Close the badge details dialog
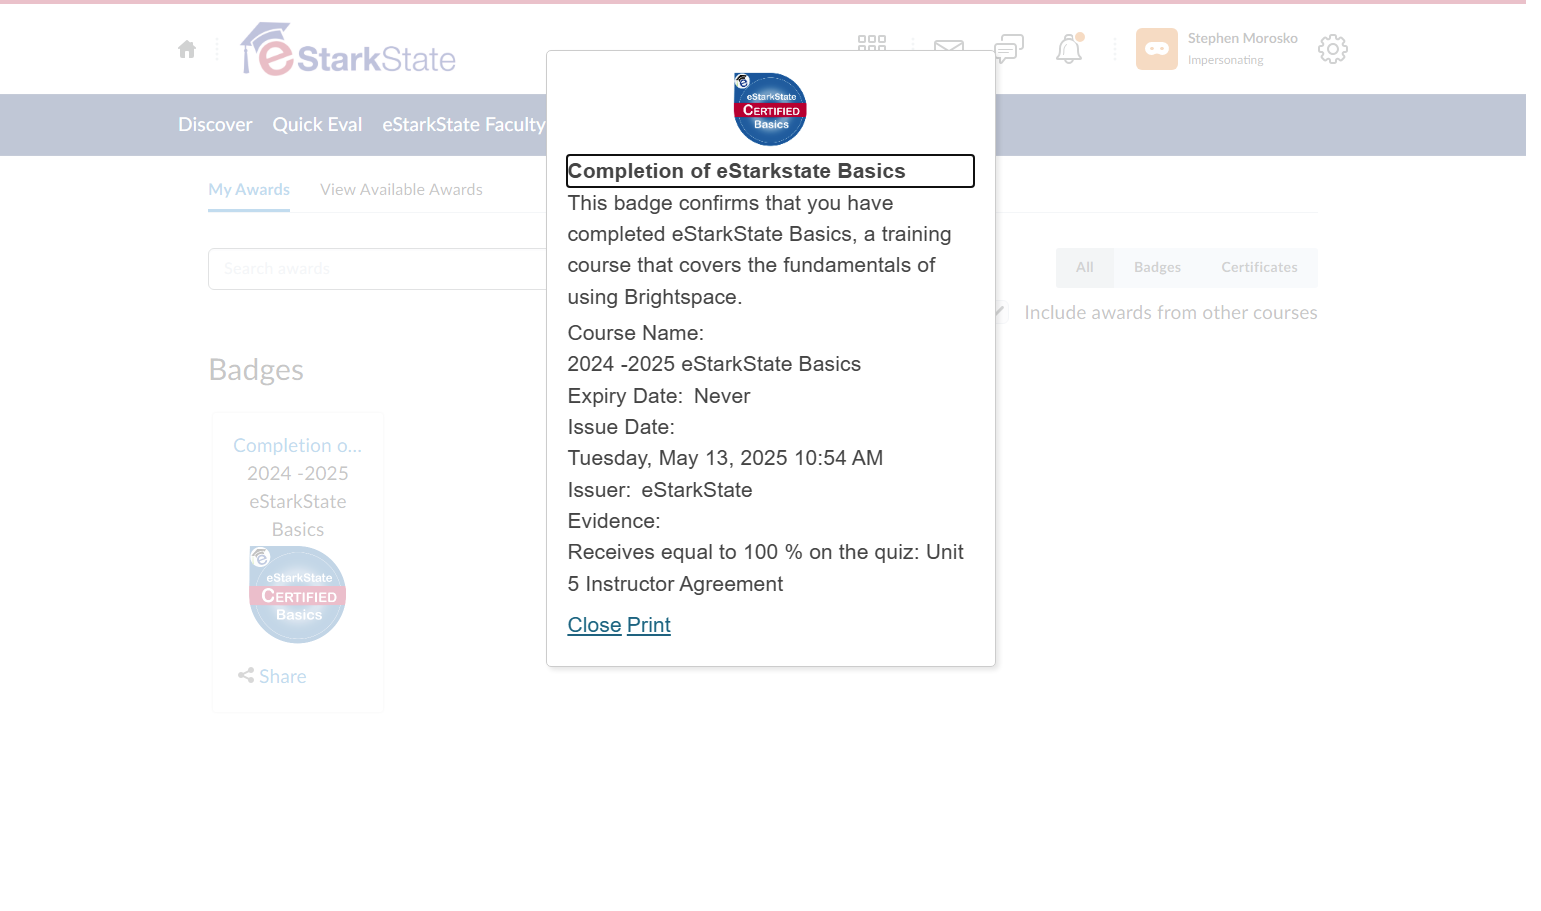 point(595,625)
